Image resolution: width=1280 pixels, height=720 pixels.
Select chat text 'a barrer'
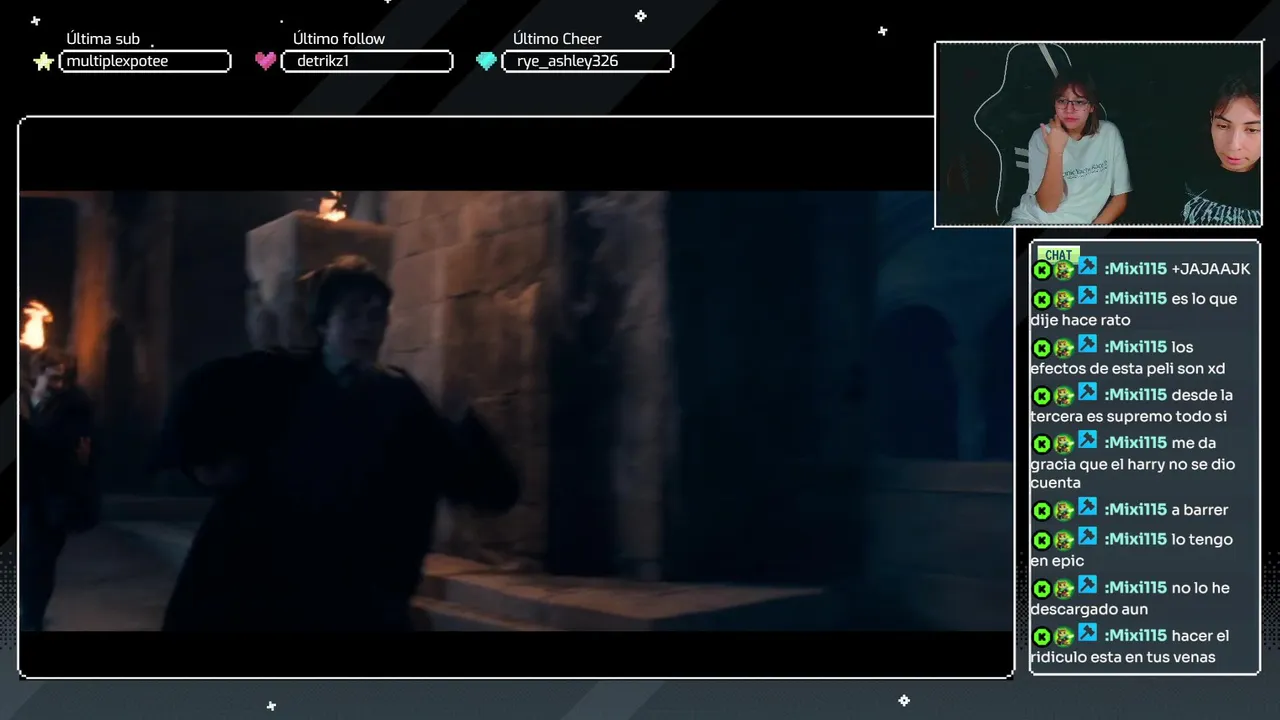click(x=1200, y=510)
